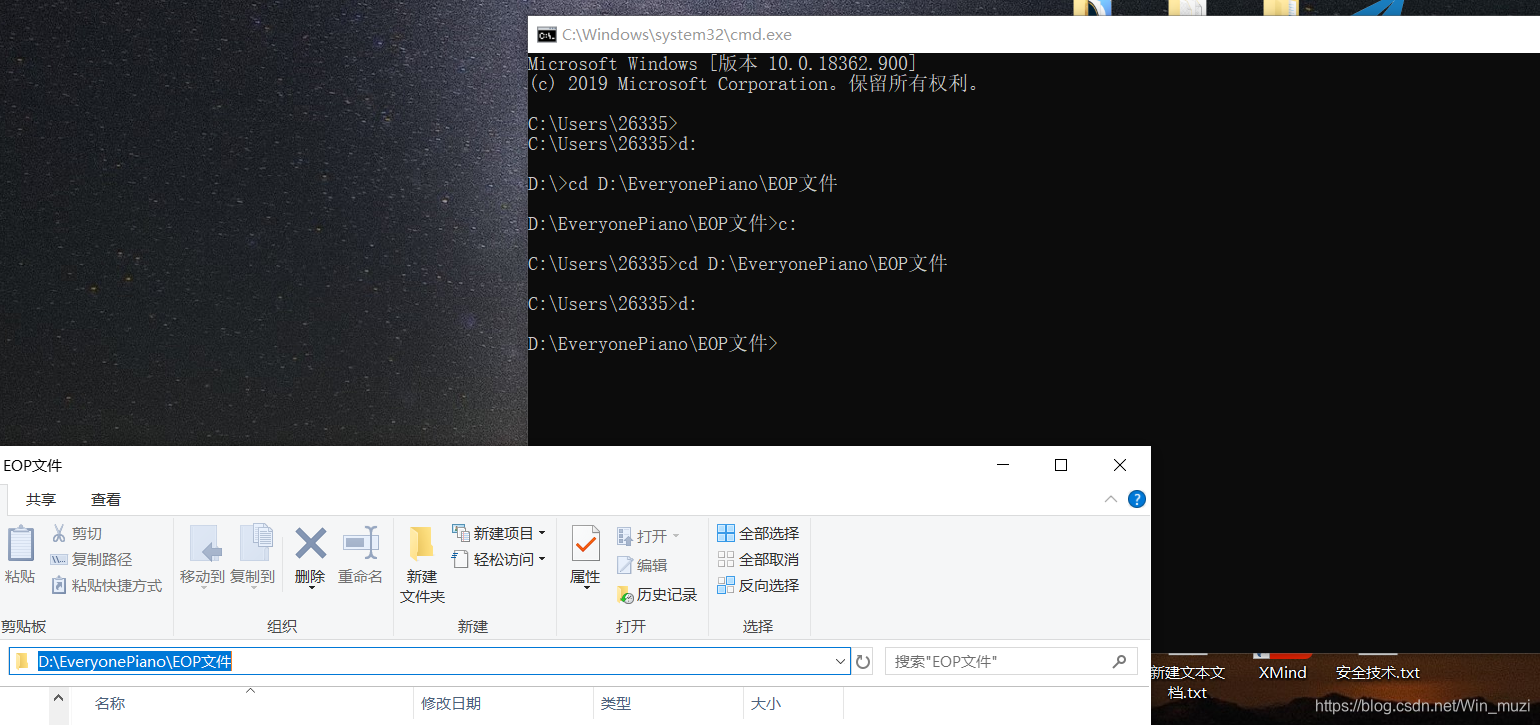The width and height of the screenshot is (1540, 725).
Task: Click inside the 搜索"EOP文件" search box
Action: tap(1000, 661)
